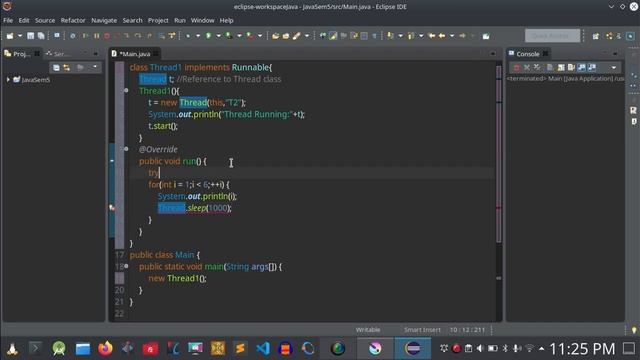This screenshot has width=640, height=360.
Task: Open the Run menu
Action: tap(180, 20)
